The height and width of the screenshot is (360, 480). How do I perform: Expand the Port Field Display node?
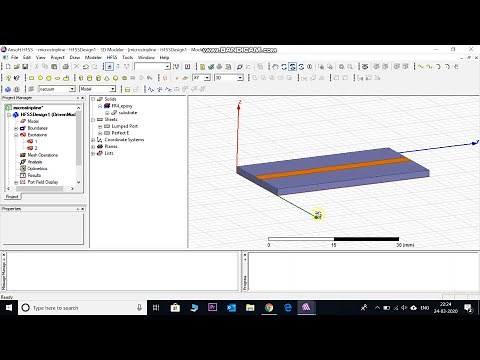pyautogui.click(x=16, y=182)
